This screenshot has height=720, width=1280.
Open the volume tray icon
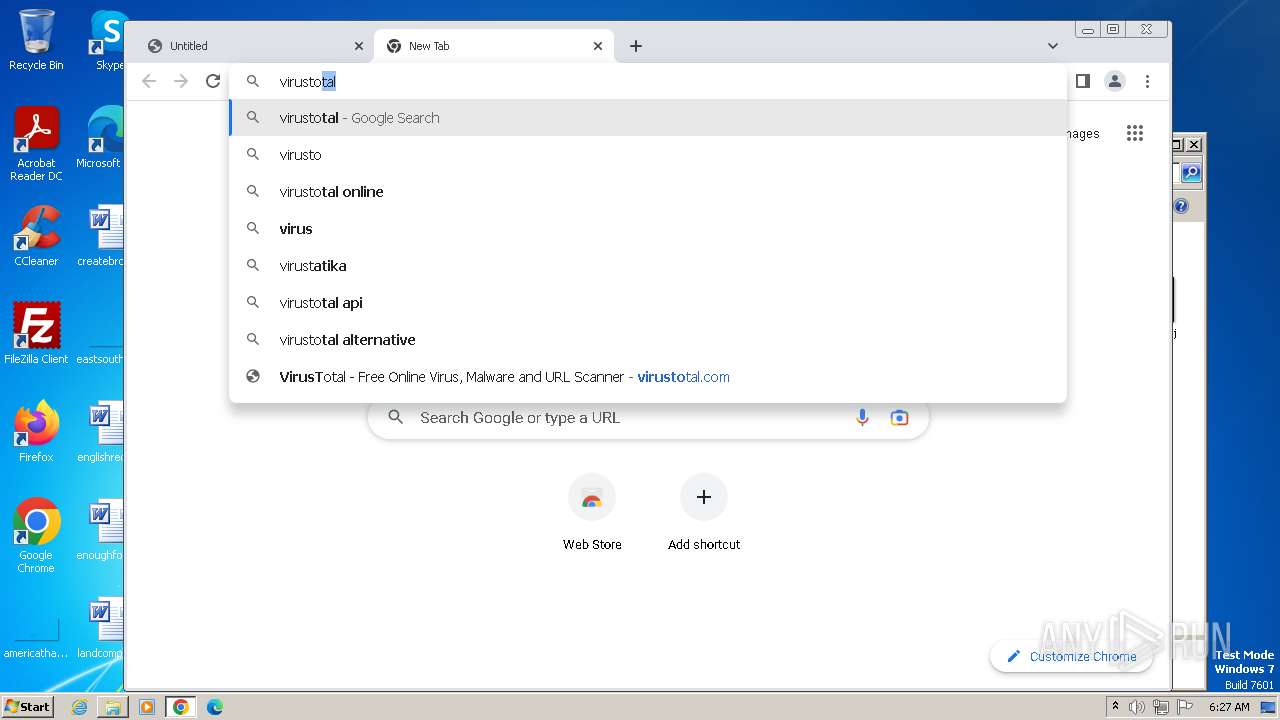[1137, 707]
